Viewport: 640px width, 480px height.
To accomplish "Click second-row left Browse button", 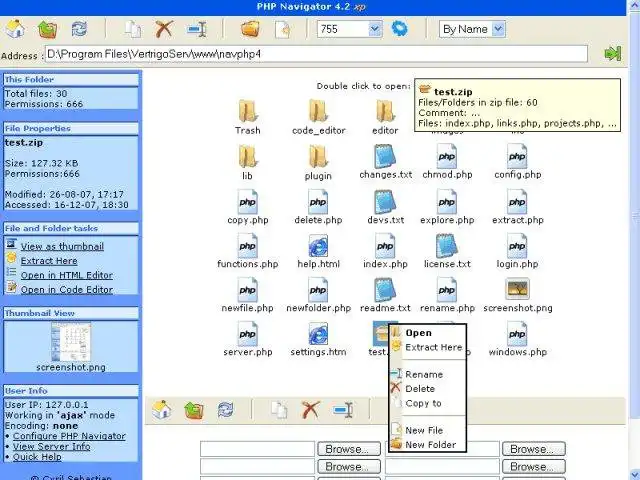I will 349,466.
